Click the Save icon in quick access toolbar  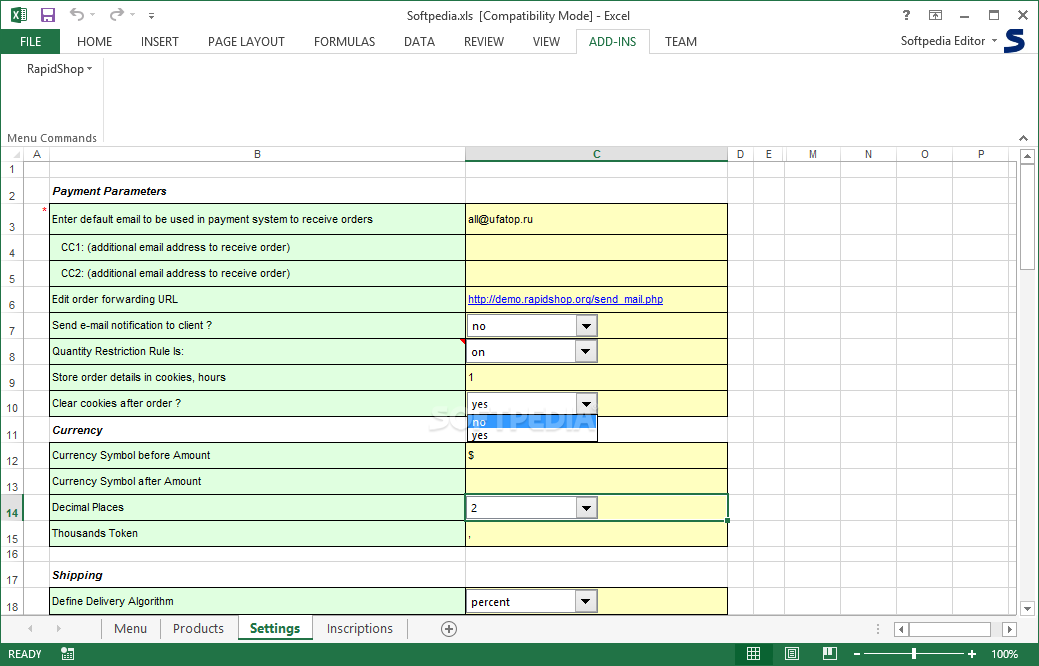[48, 15]
